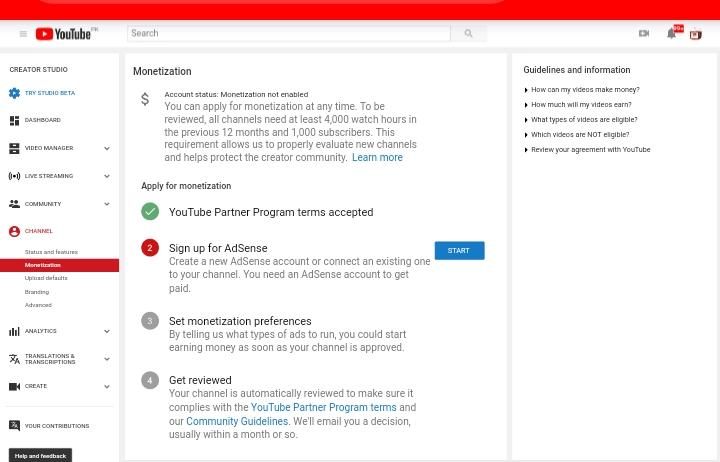Open the hamburger guide menu
The image size is (720, 462).
(x=23, y=34)
